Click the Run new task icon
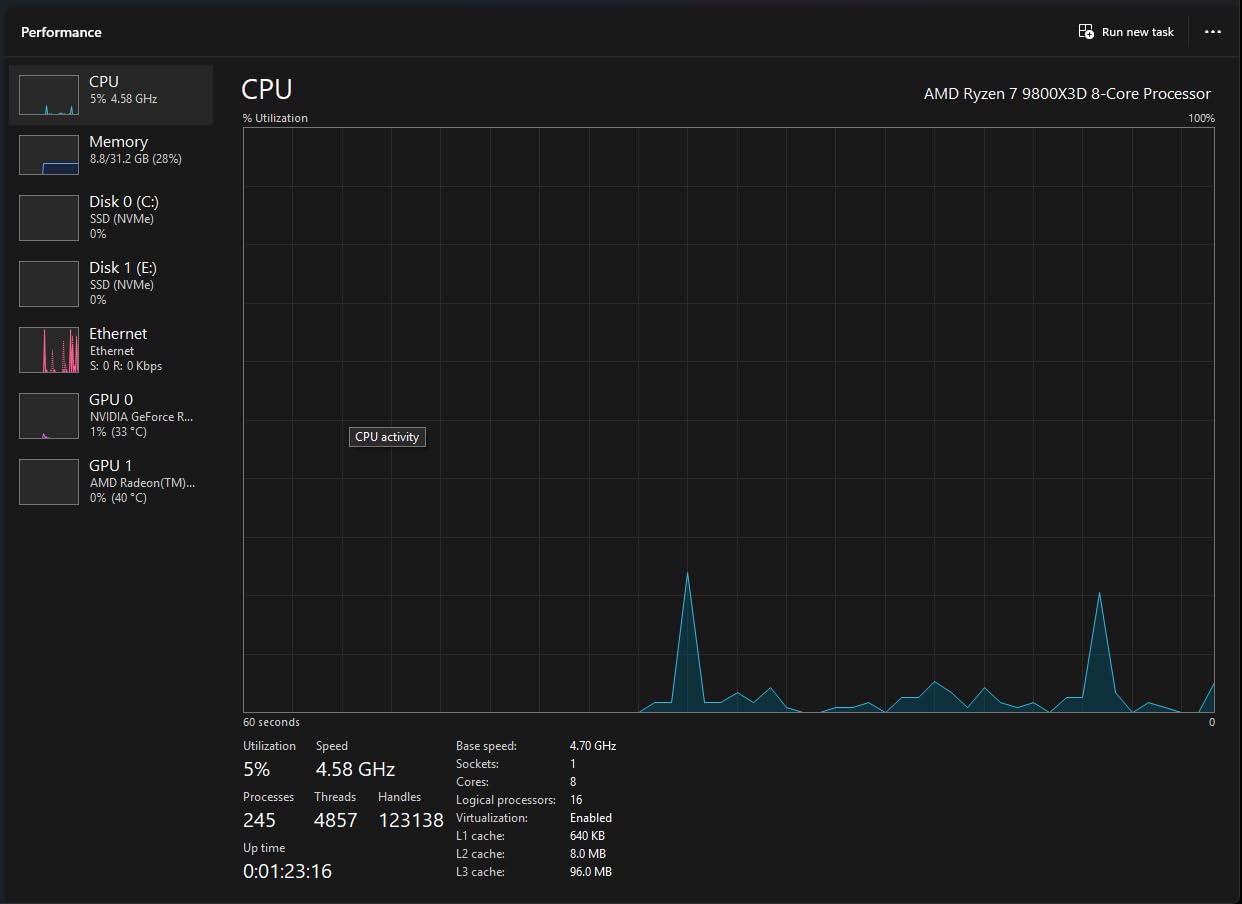Image resolution: width=1242 pixels, height=904 pixels. click(x=1086, y=32)
